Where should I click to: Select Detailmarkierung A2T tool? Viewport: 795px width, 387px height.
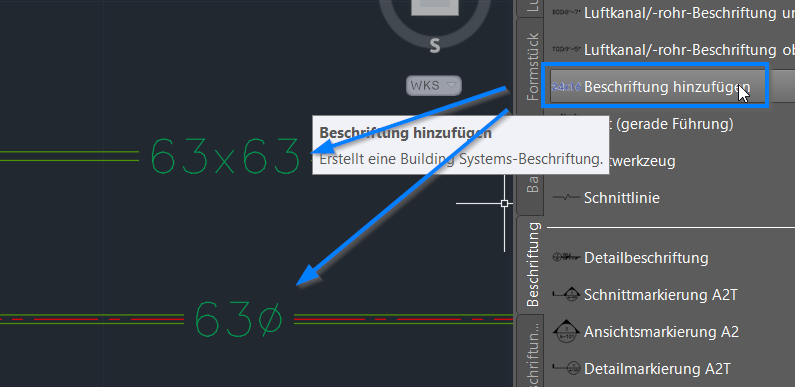click(657, 369)
